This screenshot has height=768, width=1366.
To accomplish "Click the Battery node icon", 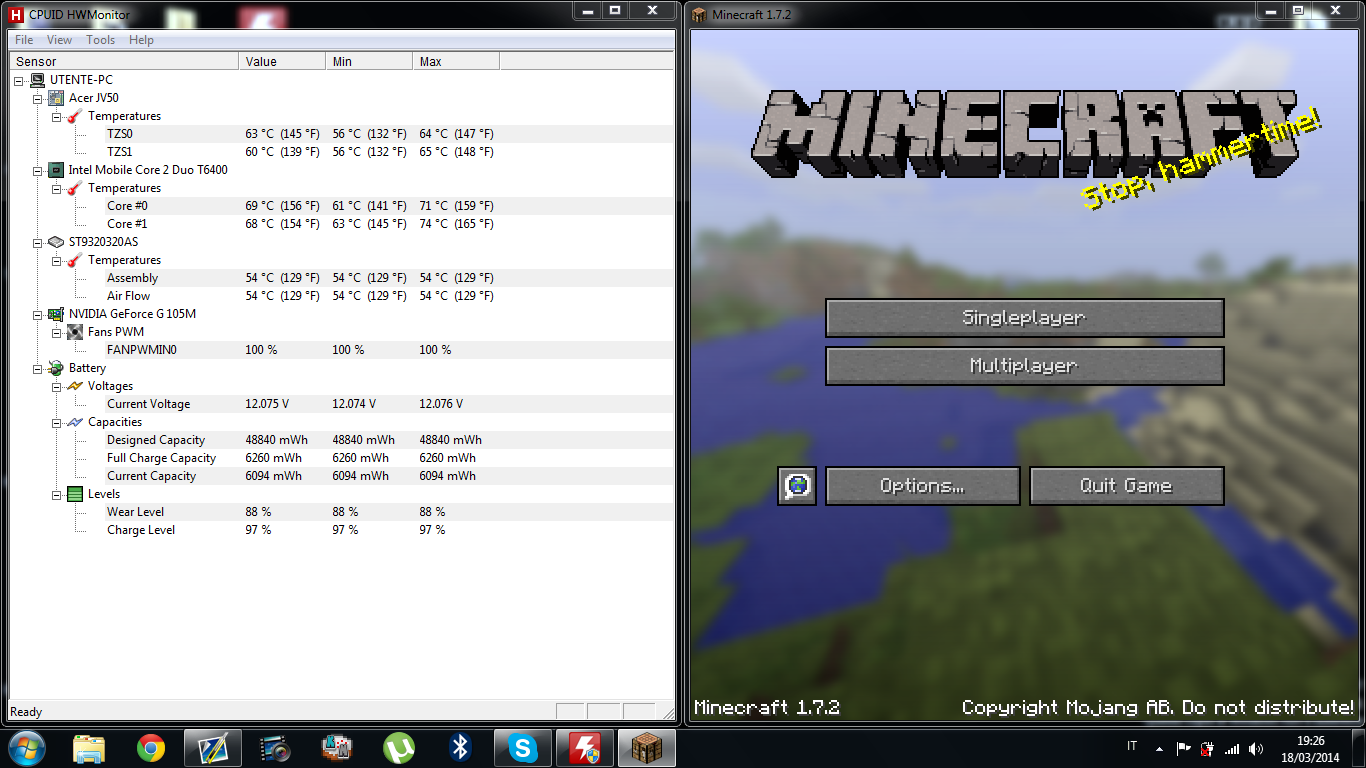I will coord(56,368).
